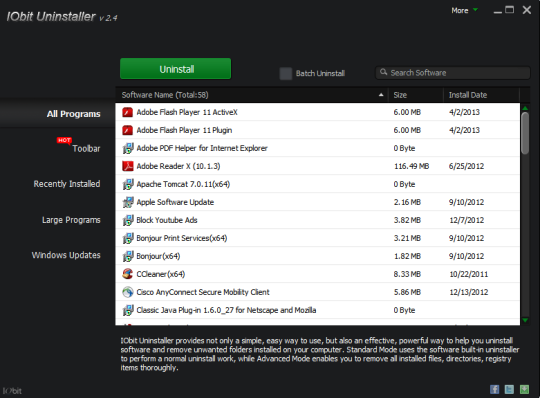This screenshot has width=540, height=398.
Task: Click the Cisco AnyConnect globe icon
Action: pos(128,292)
